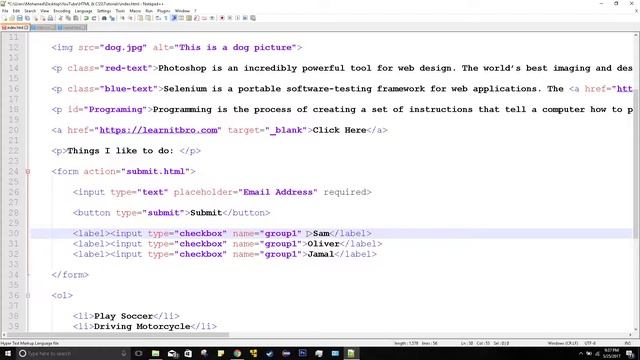Open the Language menu
This screenshot has width=640, height=360.
pyautogui.click(x=83, y=11)
